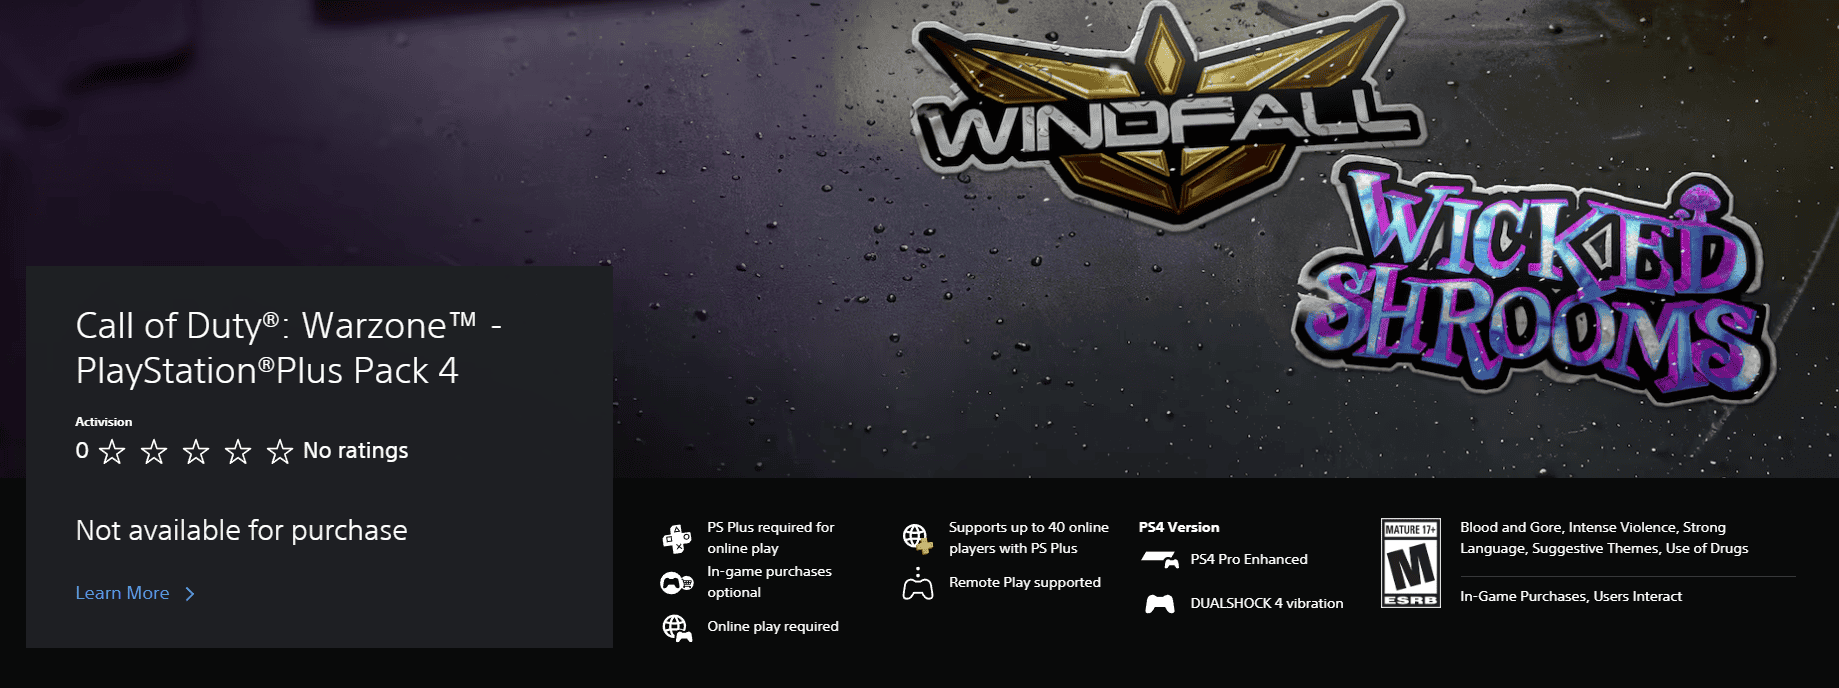Click the DUALSHOCK 4 vibration controller icon
Image resolution: width=1839 pixels, height=688 pixels.
point(1160,604)
